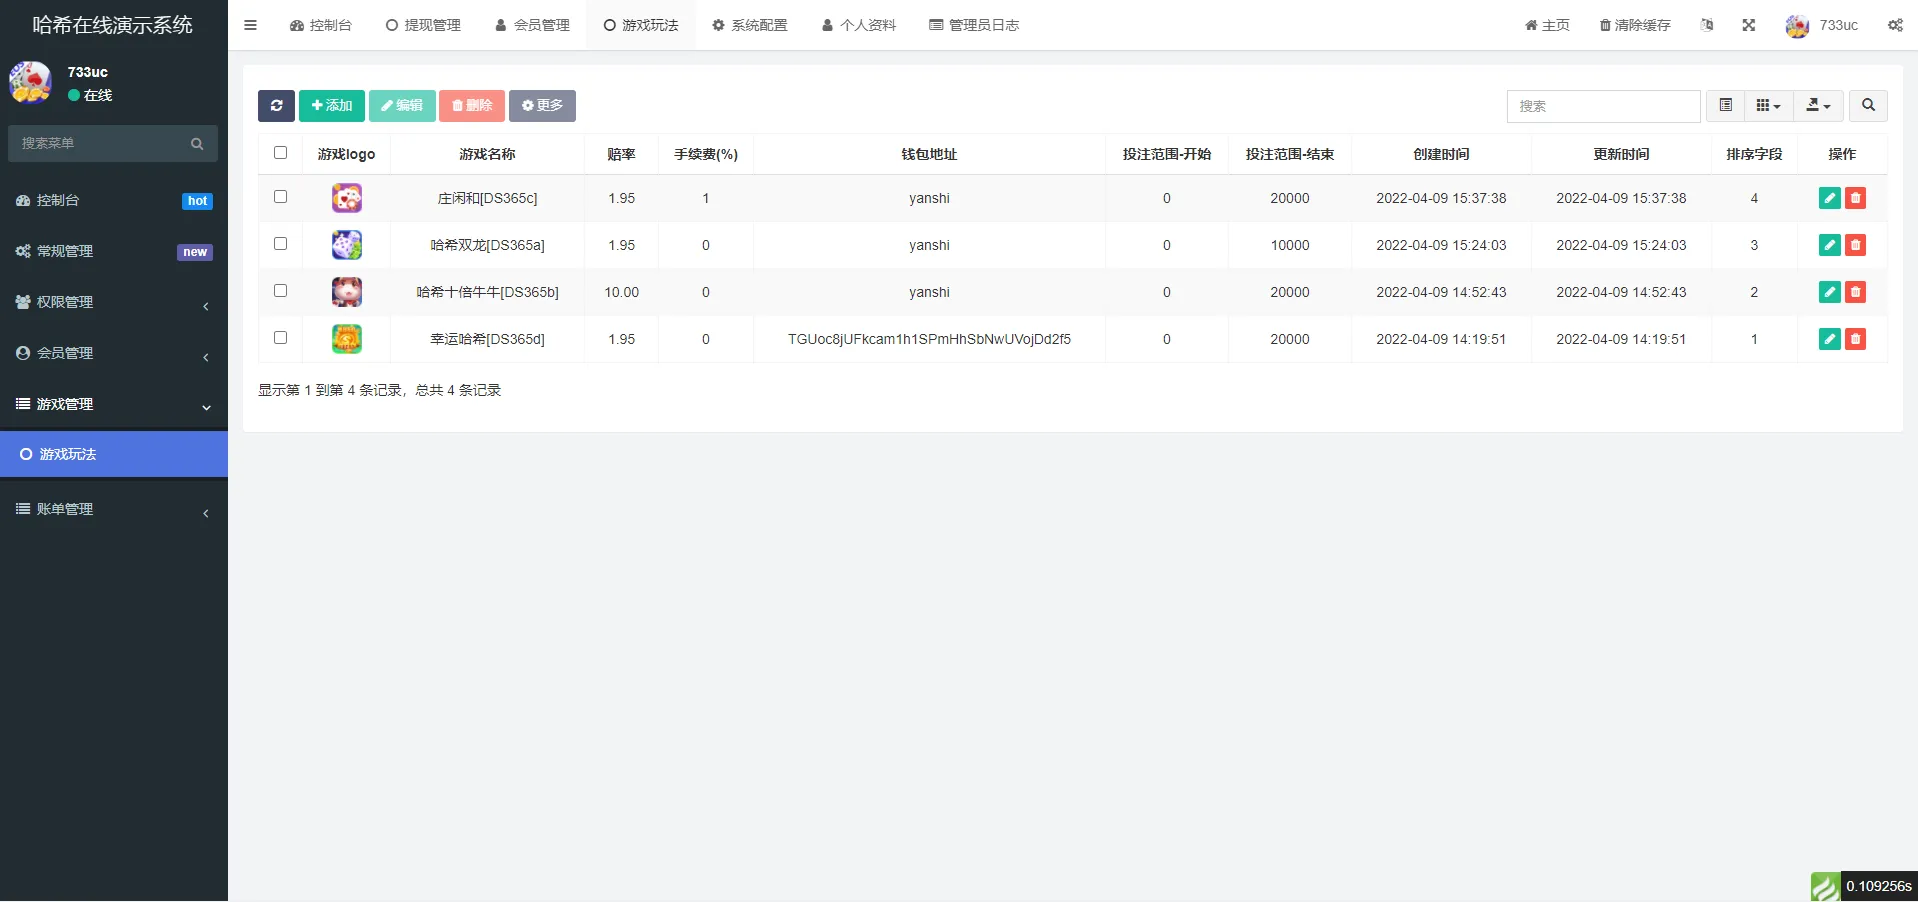1918x902 pixels.
Task: Click the table 搜索 input field
Action: click(1603, 106)
